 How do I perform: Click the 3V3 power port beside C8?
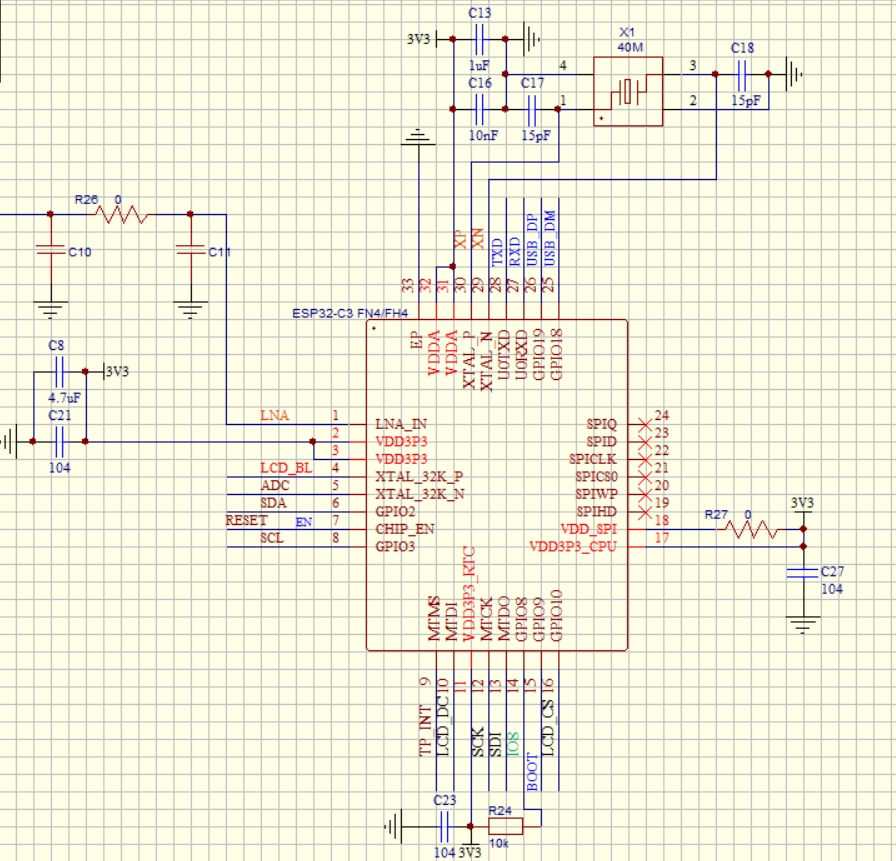116,371
